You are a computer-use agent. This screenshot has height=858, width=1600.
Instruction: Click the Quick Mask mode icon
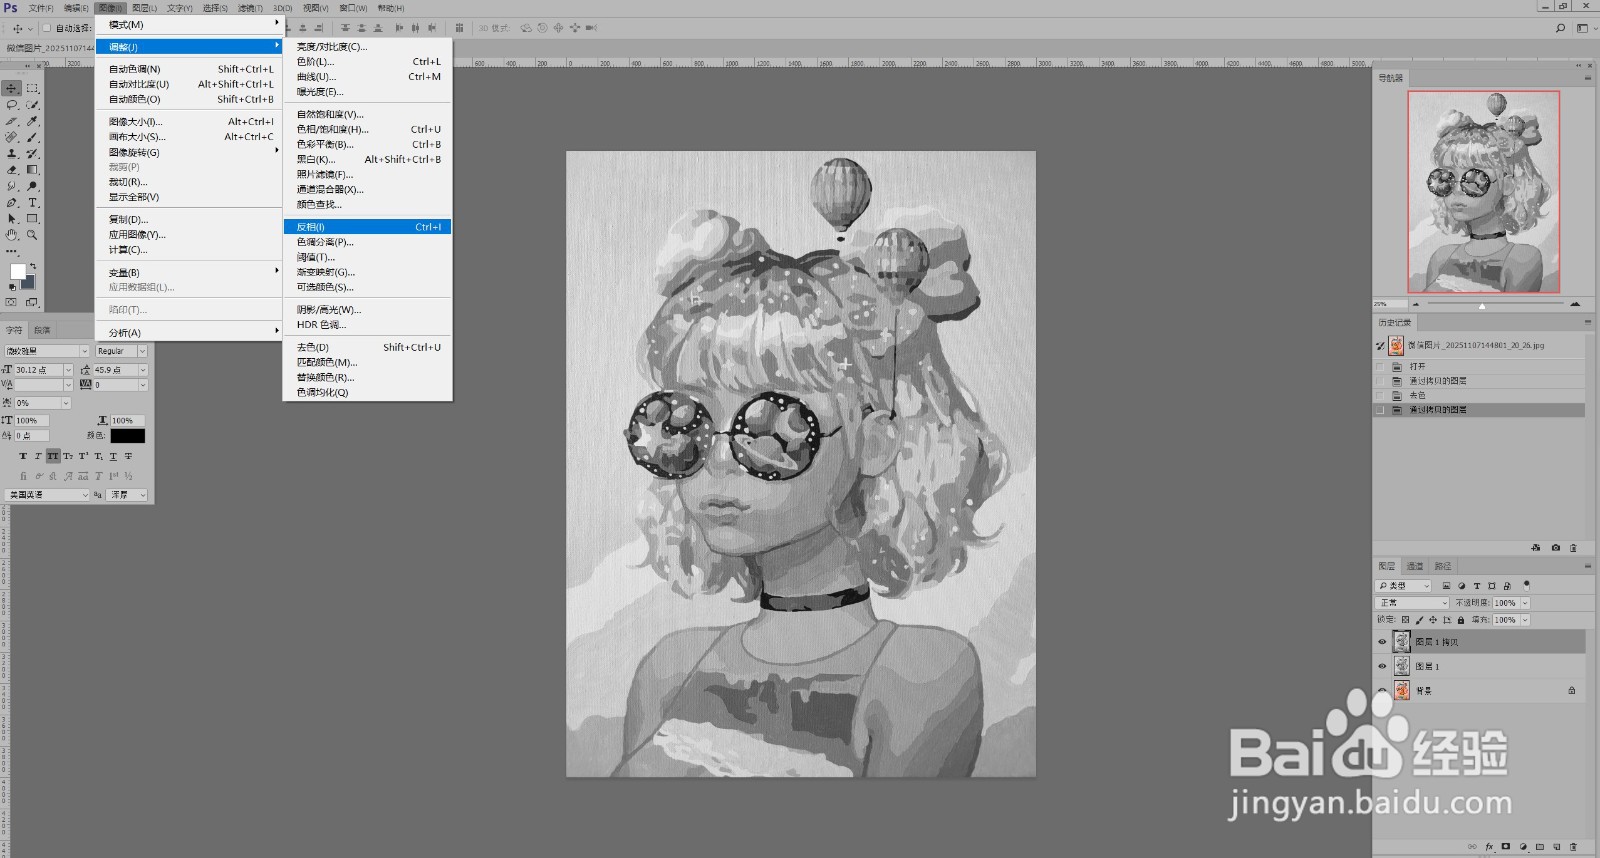click(11, 301)
